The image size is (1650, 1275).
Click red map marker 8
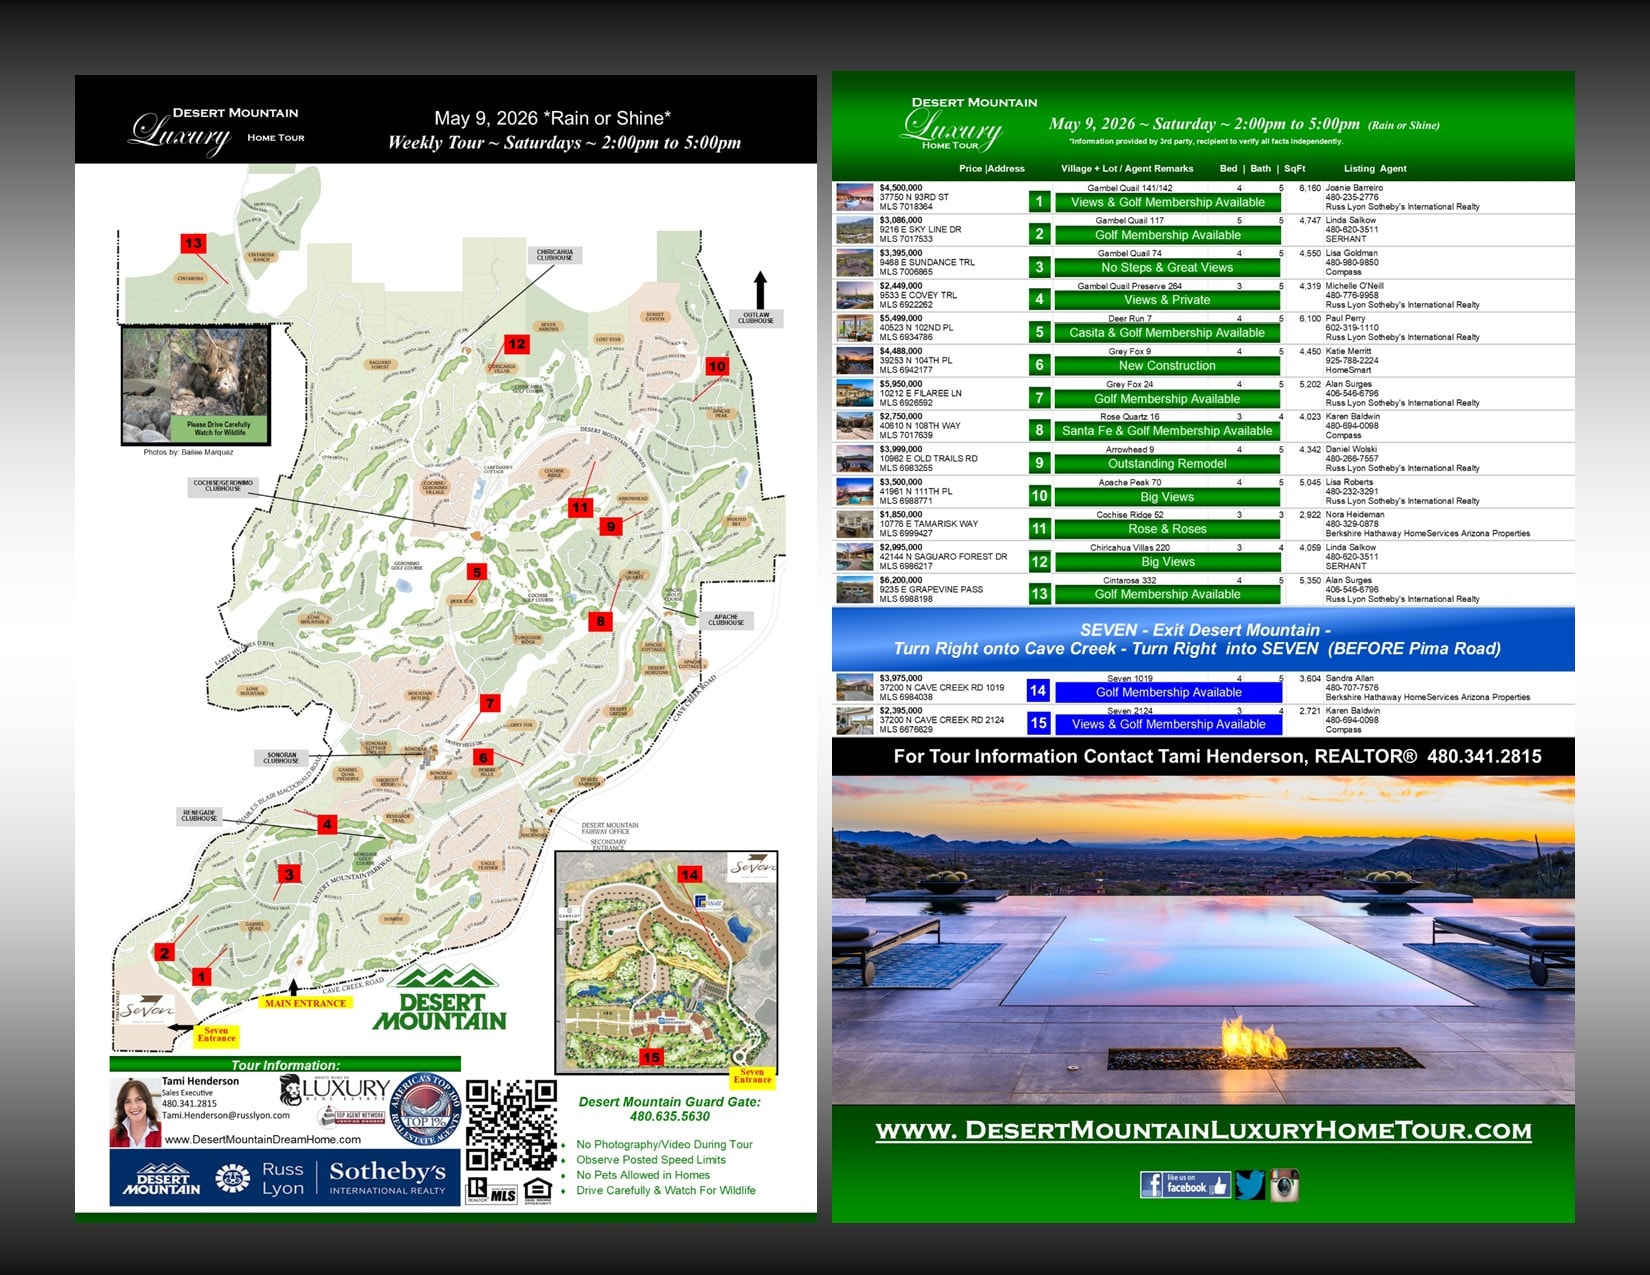coord(601,621)
